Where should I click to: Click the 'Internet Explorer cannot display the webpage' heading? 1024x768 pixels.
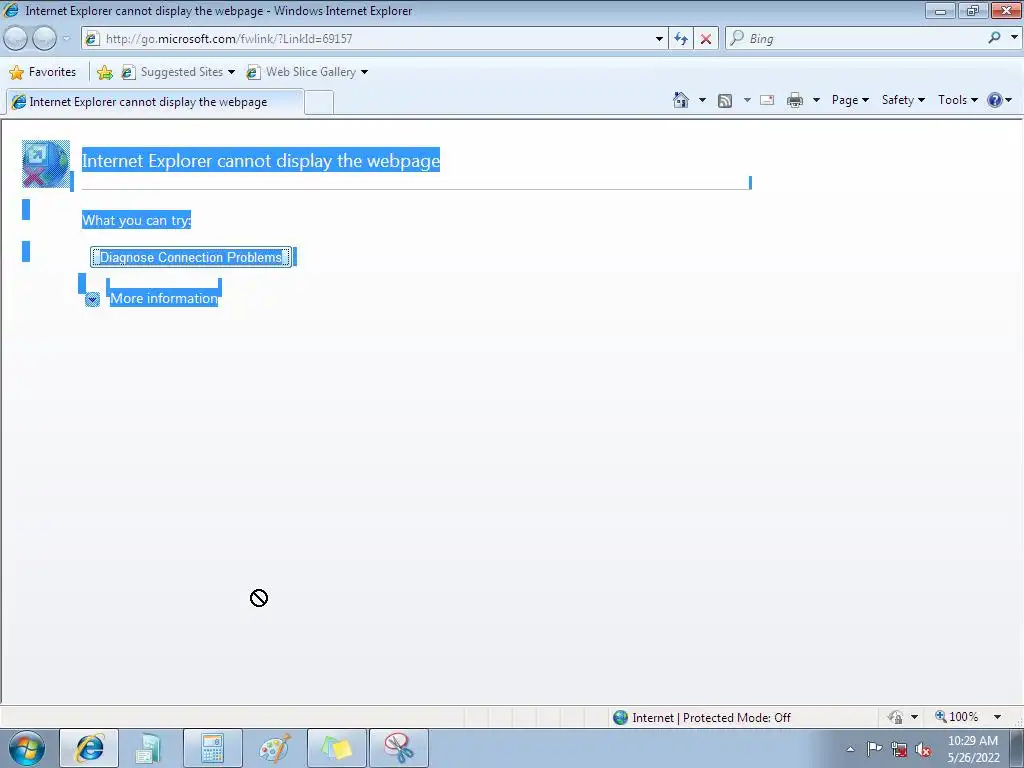261,160
